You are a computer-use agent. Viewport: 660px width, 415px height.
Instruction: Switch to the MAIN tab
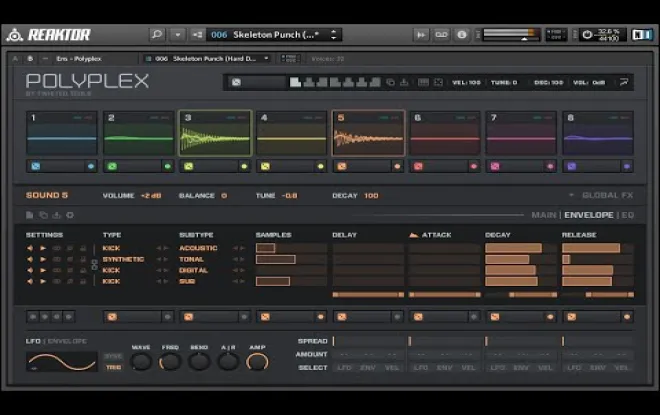543,215
